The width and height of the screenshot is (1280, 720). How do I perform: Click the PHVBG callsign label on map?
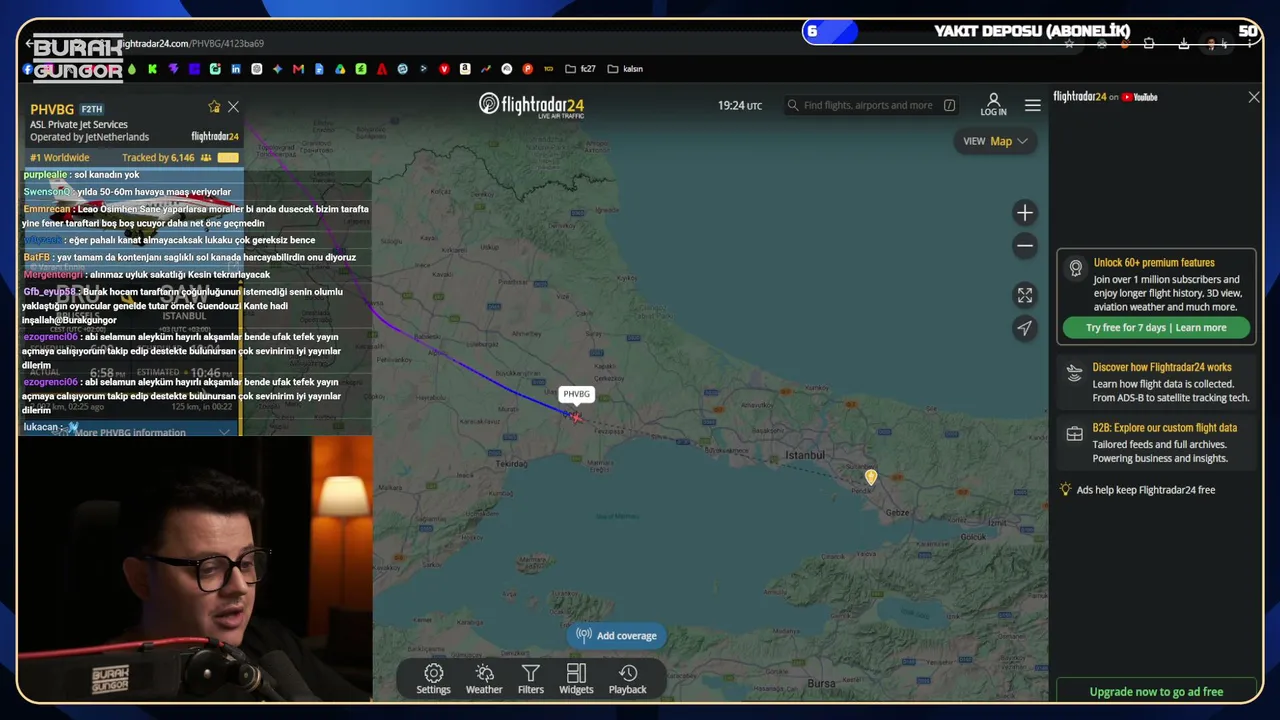(x=577, y=394)
